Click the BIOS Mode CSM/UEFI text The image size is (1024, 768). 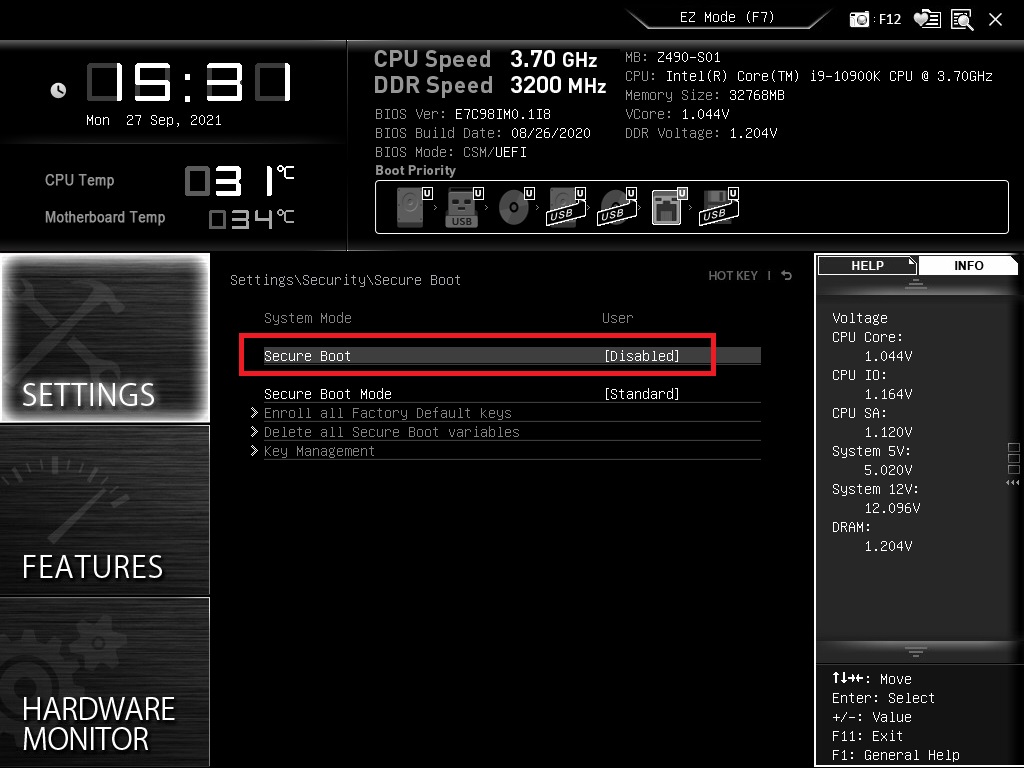[451, 152]
